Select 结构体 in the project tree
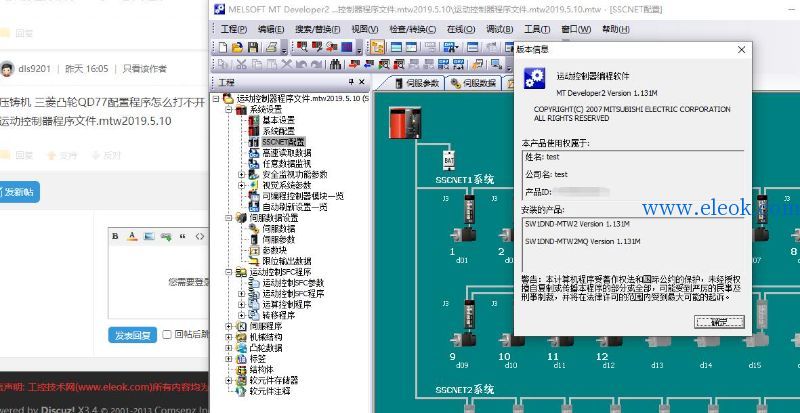This screenshot has width=800, height=413. click(x=262, y=370)
